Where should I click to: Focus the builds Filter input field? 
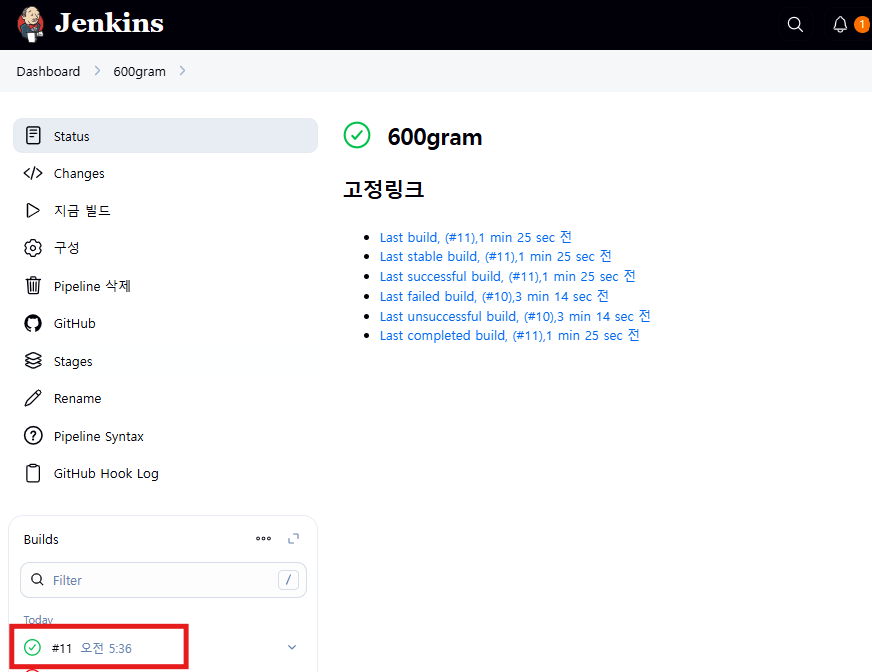[163, 580]
